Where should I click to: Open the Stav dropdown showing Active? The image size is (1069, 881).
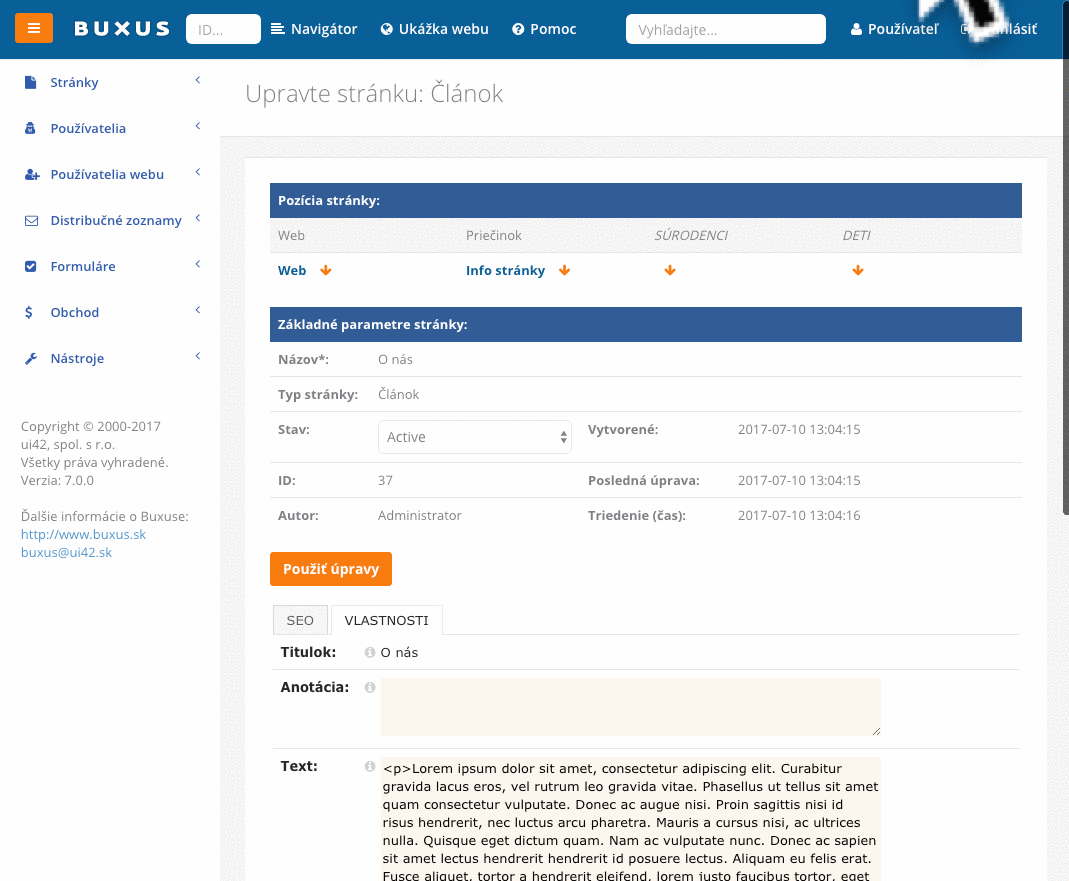coord(474,437)
